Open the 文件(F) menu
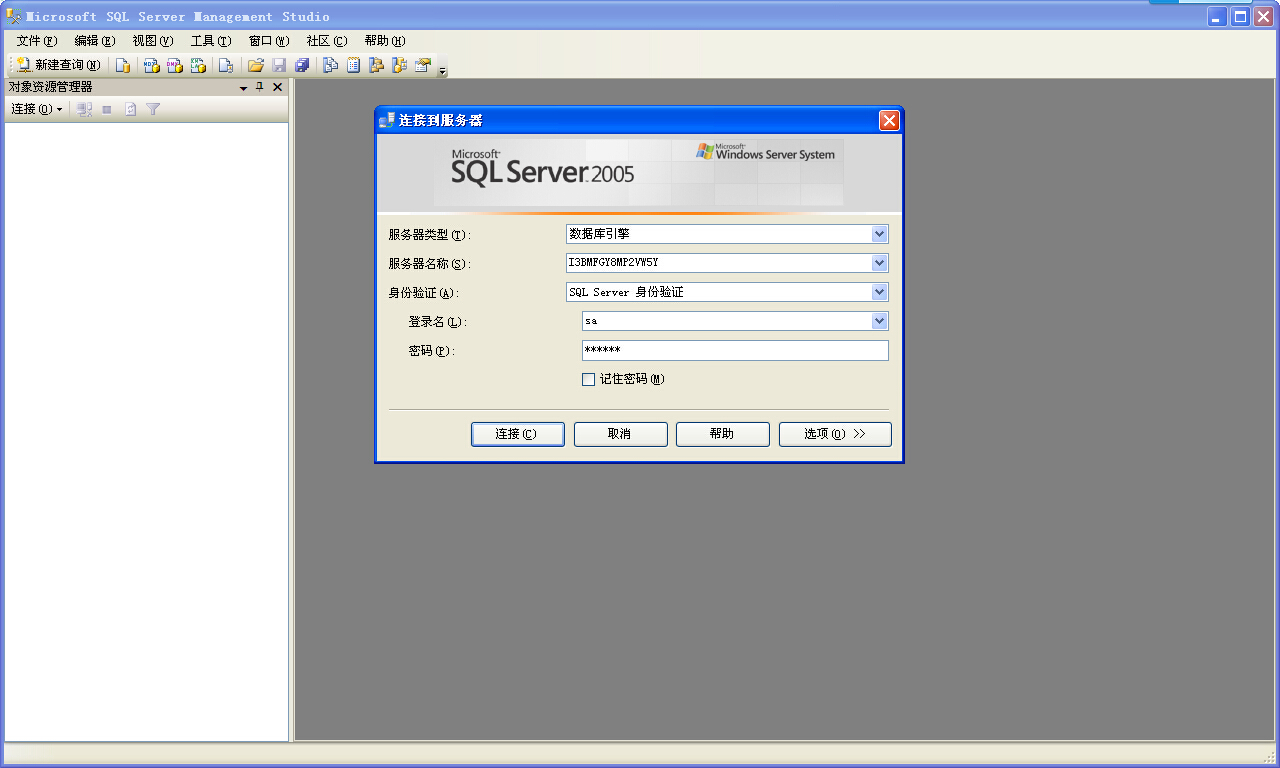1280x768 pixels. click(37, 41)
